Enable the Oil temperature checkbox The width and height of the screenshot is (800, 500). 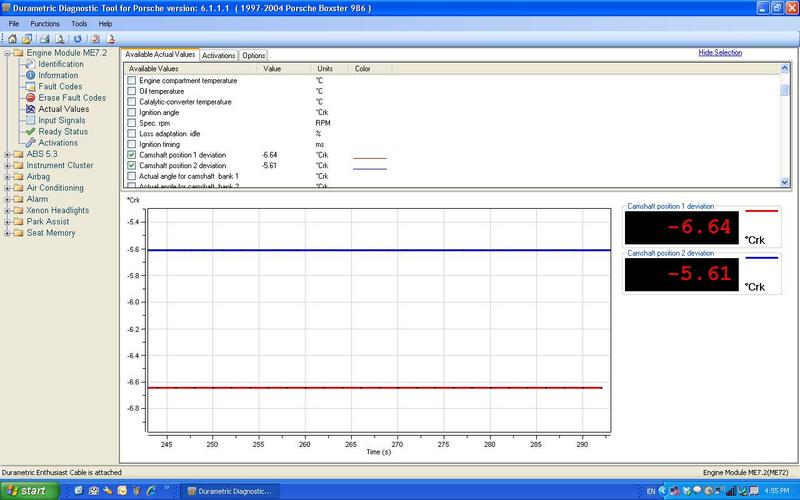click(132, 91)
